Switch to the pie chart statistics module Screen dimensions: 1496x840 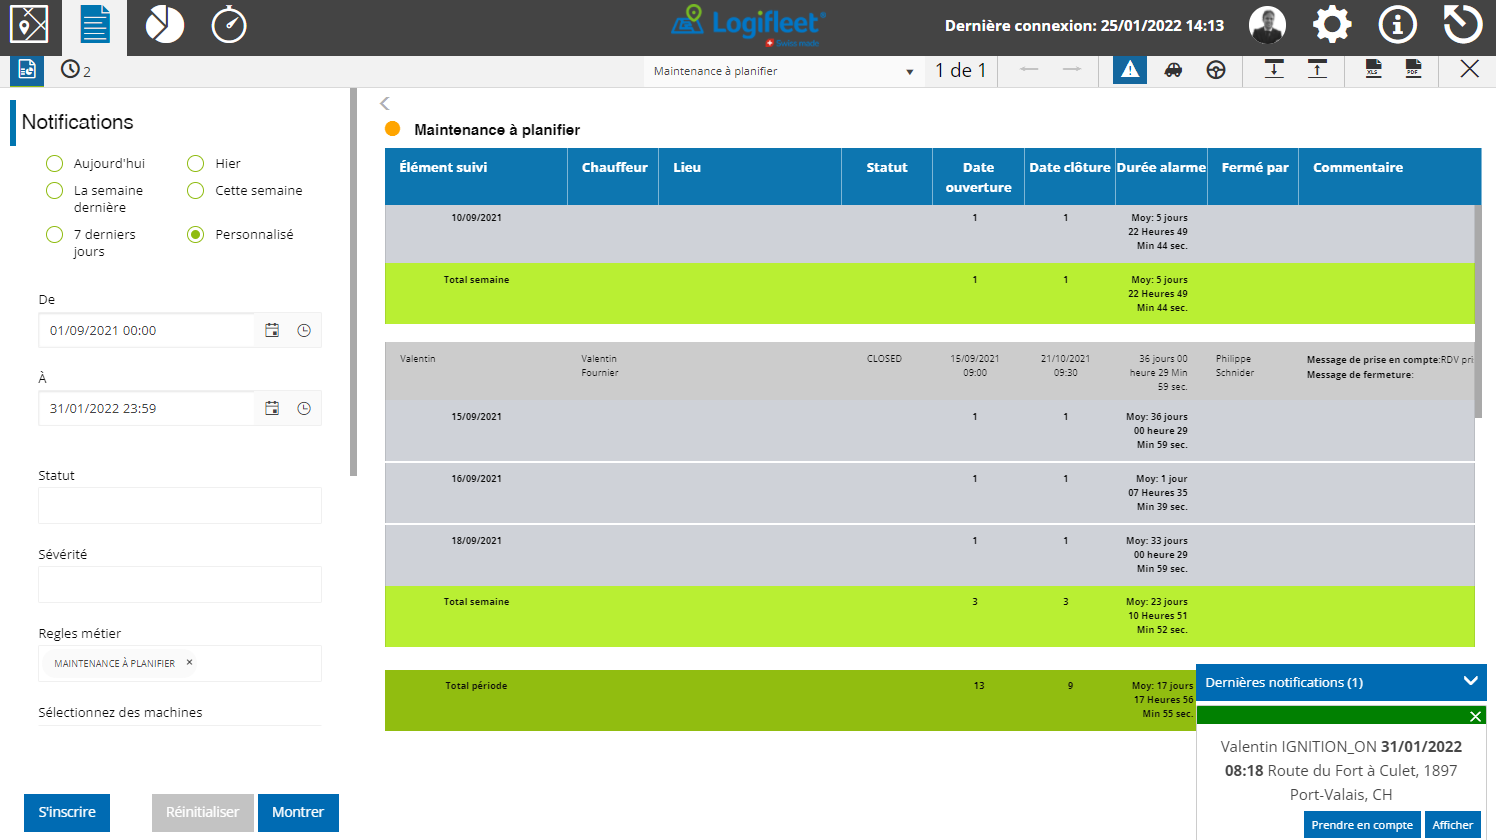tap(164, 25)
